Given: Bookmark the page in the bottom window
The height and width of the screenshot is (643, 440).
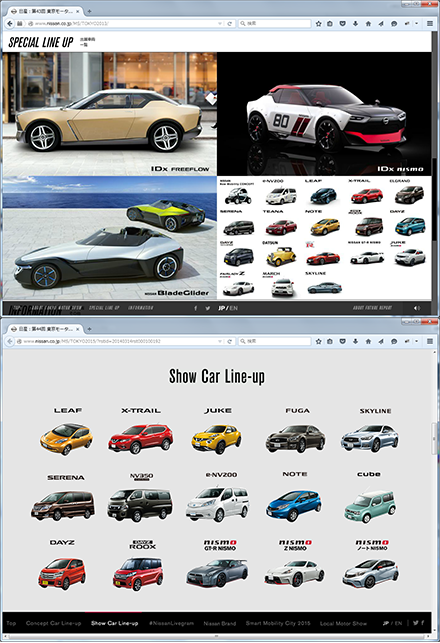Looking at the screenshot, I should (319, 341).
